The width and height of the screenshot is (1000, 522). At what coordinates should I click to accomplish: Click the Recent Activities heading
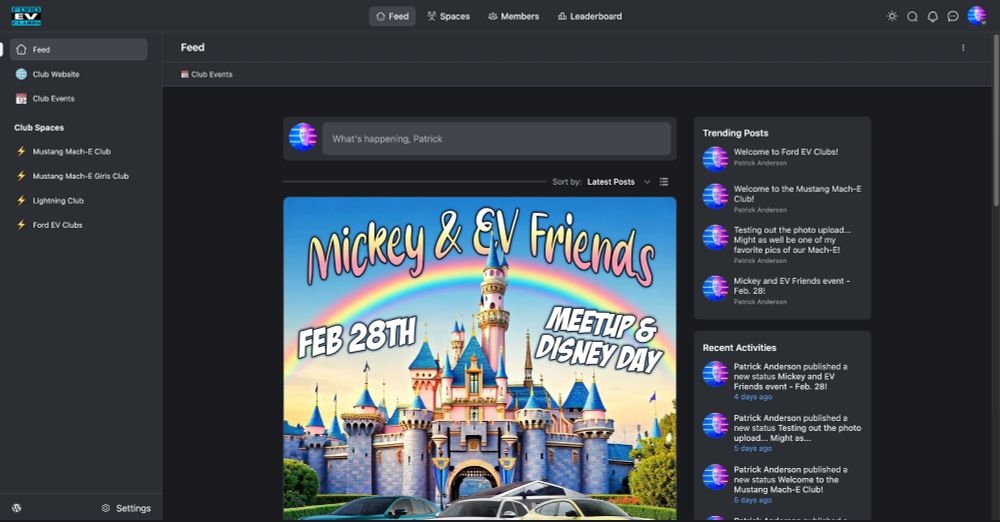click(739, 348)
